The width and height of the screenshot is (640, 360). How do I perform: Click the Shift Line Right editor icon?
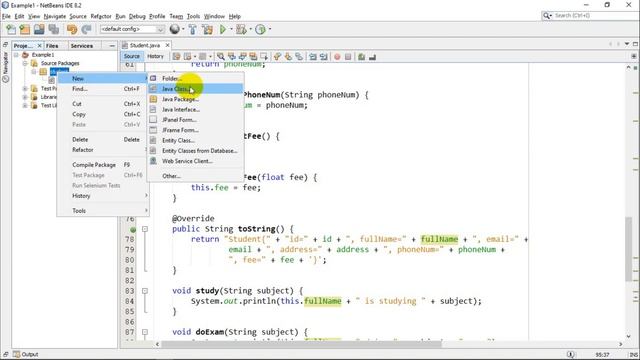point(324,57)
